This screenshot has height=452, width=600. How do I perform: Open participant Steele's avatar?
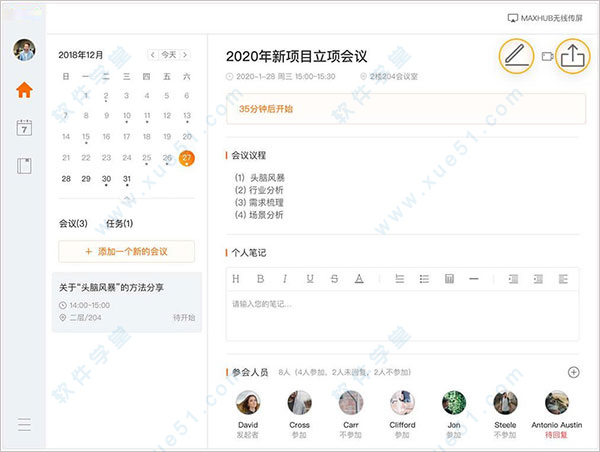[x=505, y=403]
